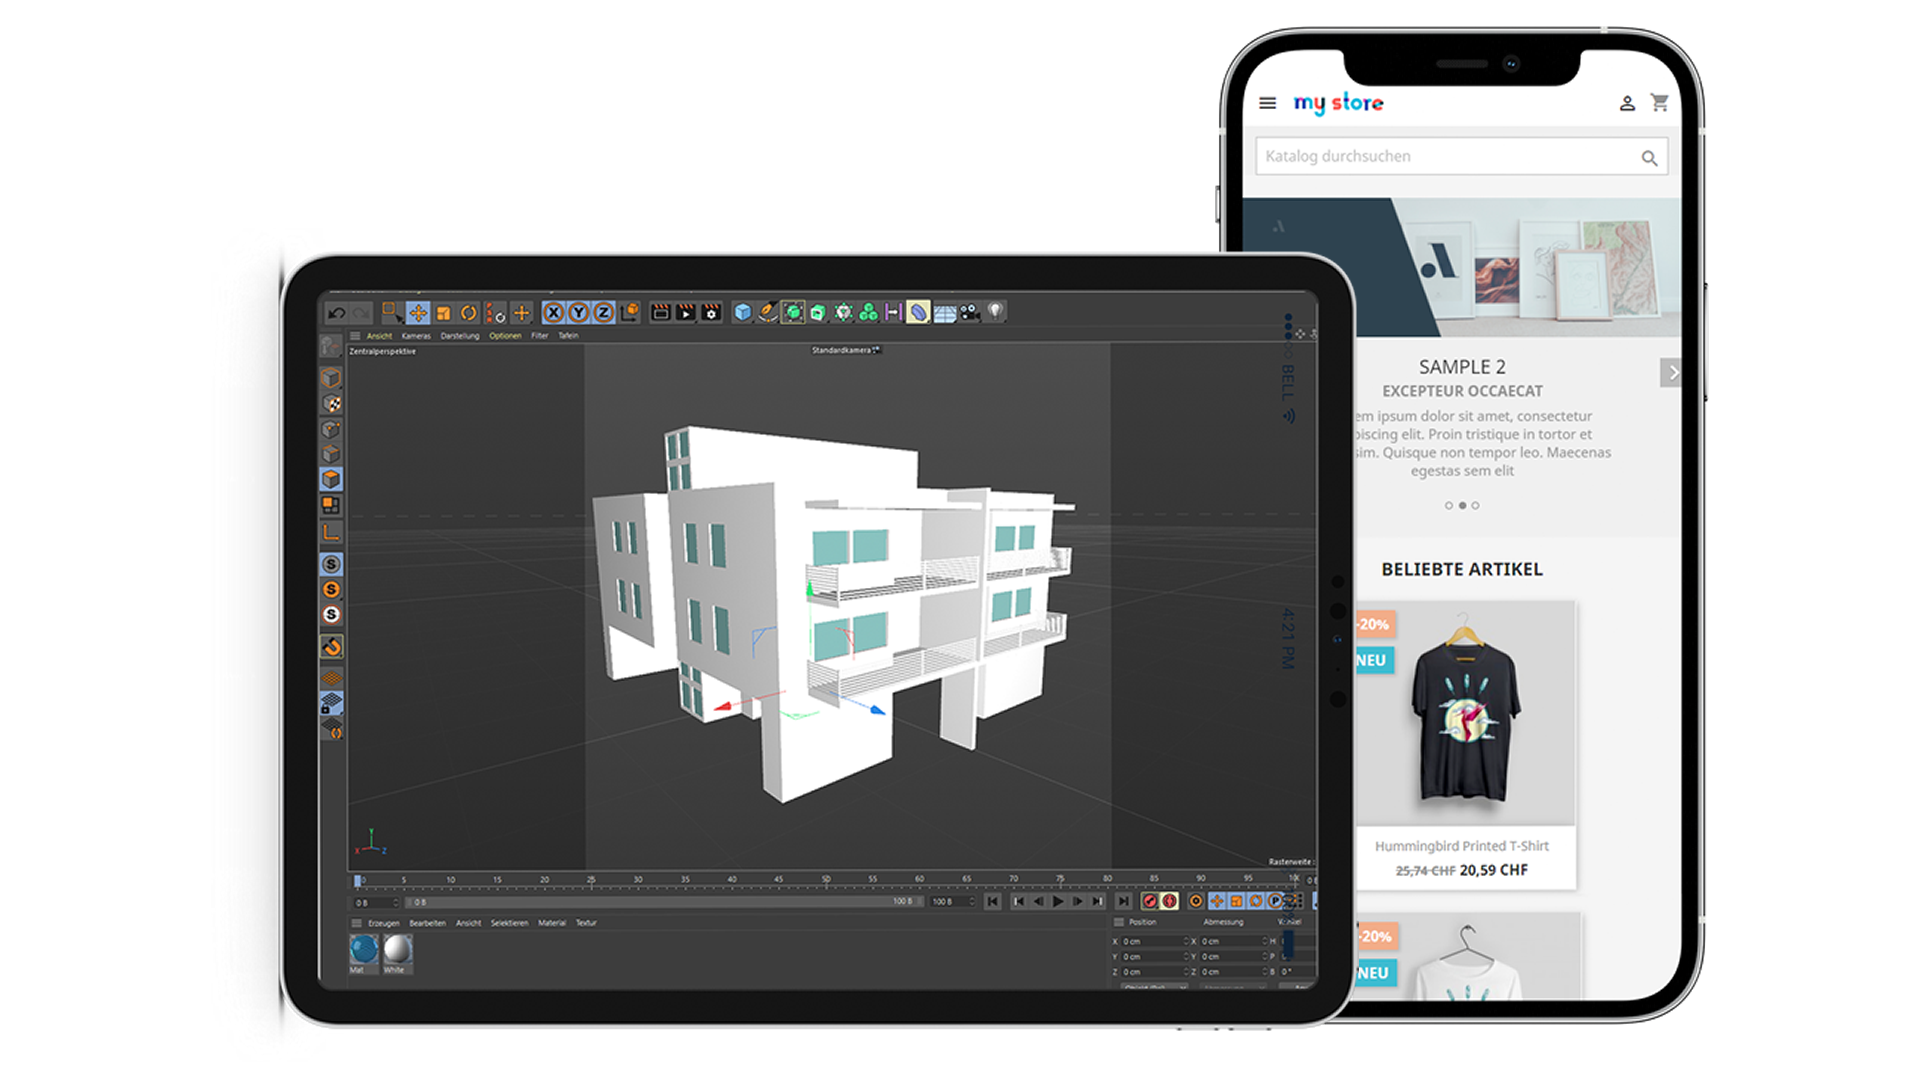
Task: Expand the Kameras viewport menu
Action: click(x=416, y=336)
